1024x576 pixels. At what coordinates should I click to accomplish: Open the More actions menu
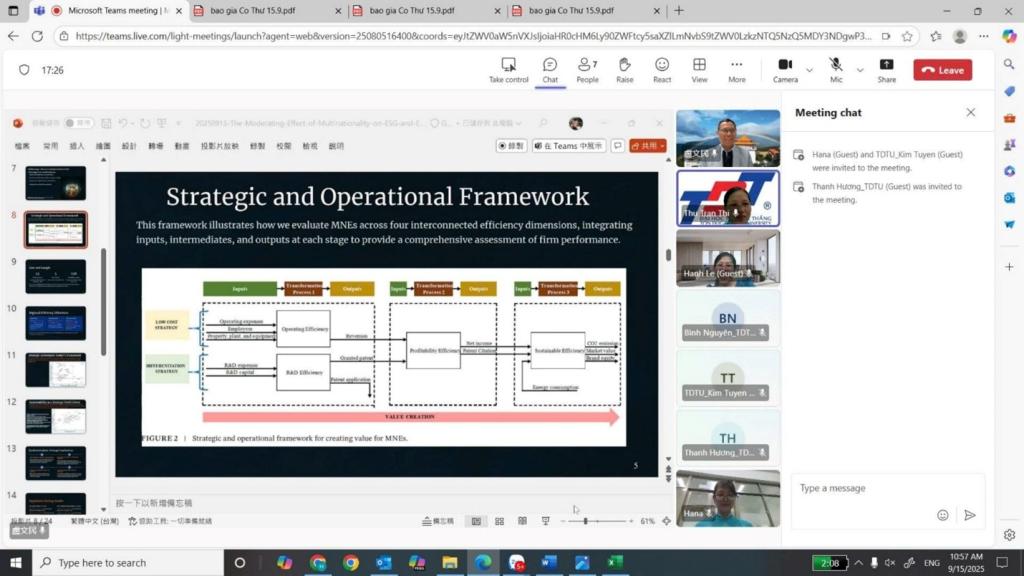coord(737,70)
